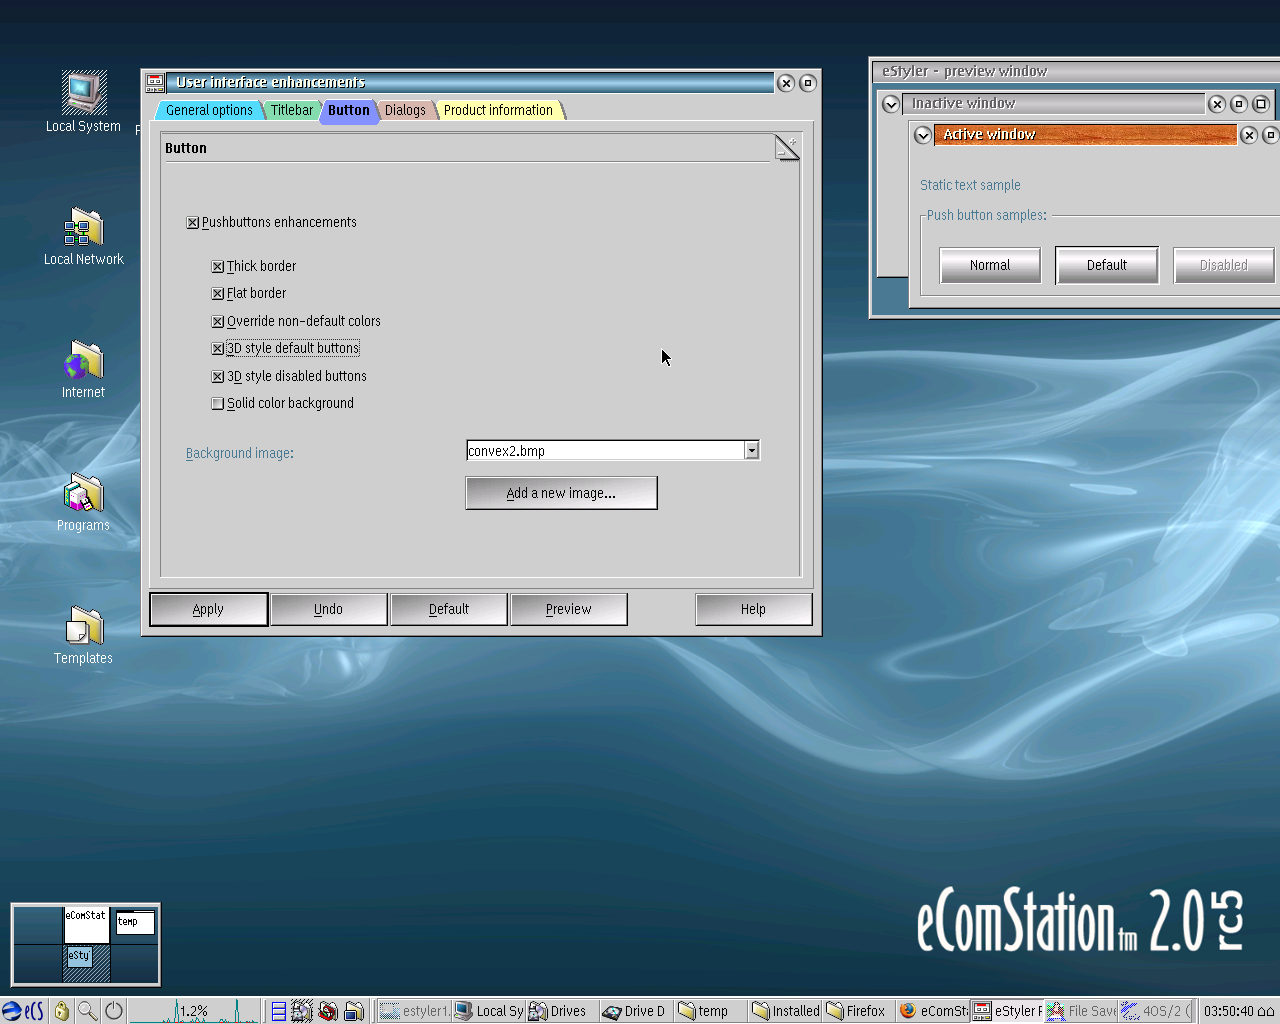Expand the Active window system menu arrow
Viewport: 1280px width, 1024px height.
(x=922, y=135)
